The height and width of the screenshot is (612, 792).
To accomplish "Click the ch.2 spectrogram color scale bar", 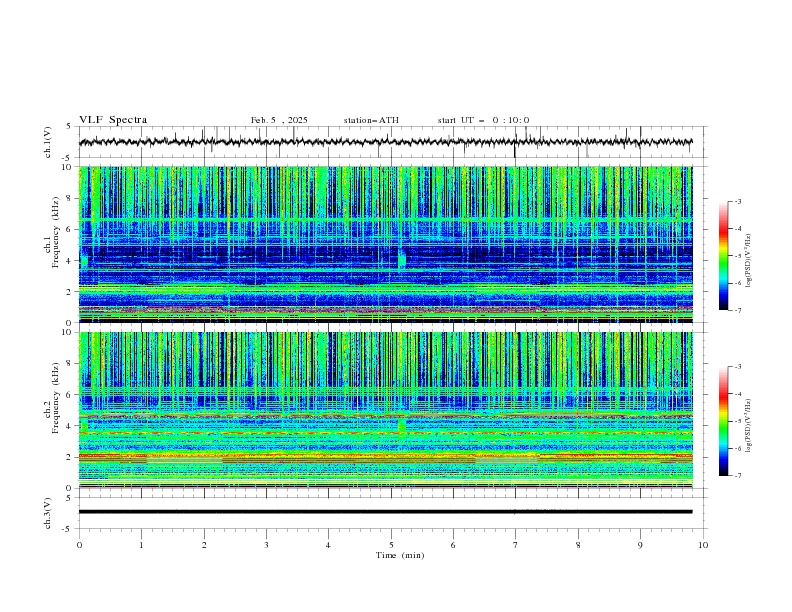I will (x=723, y=421).
